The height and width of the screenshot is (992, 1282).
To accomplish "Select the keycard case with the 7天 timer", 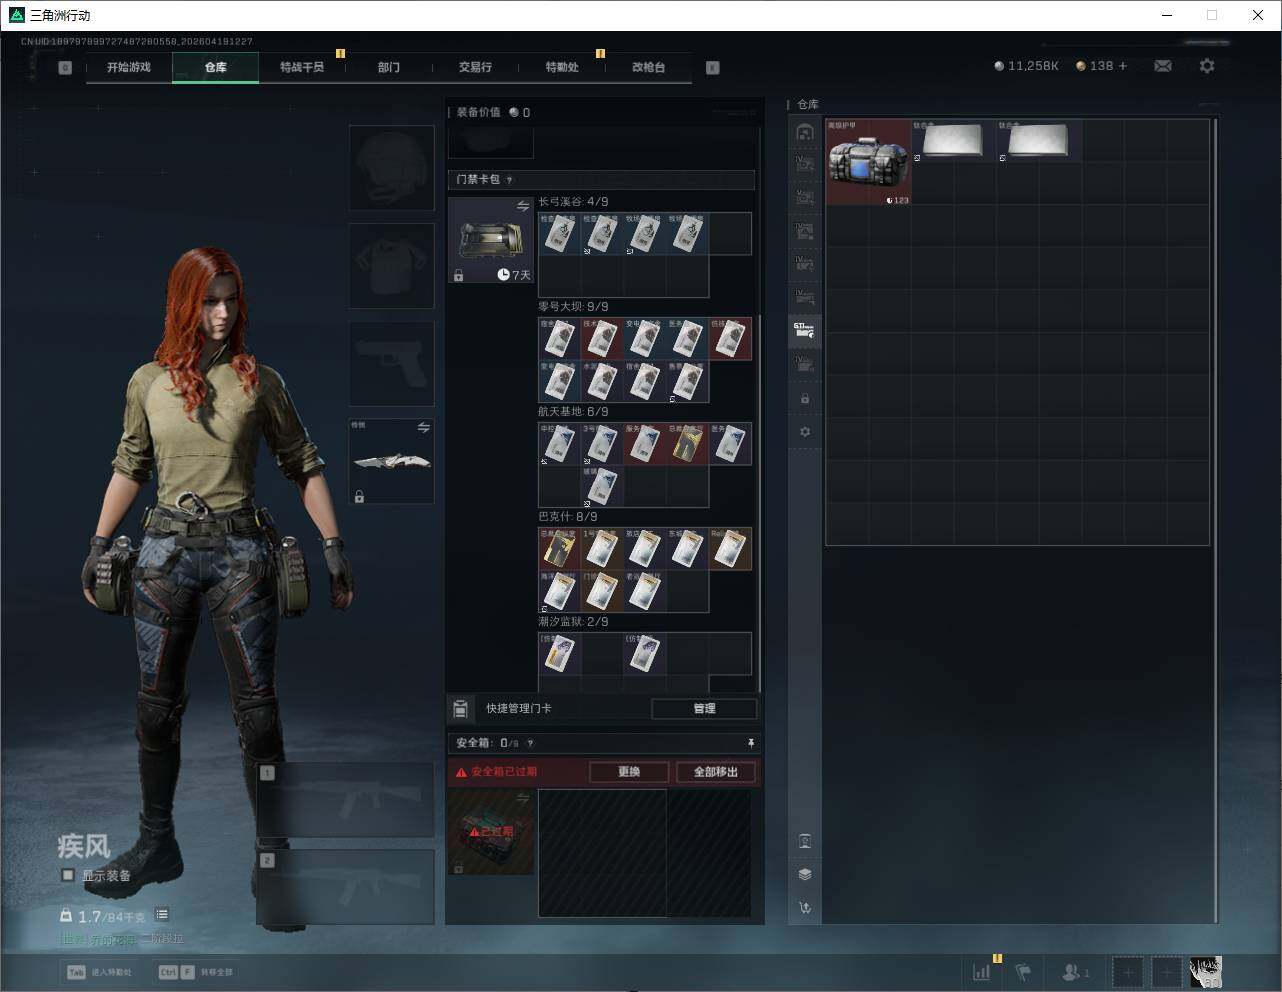I will [x=491, y=240].
